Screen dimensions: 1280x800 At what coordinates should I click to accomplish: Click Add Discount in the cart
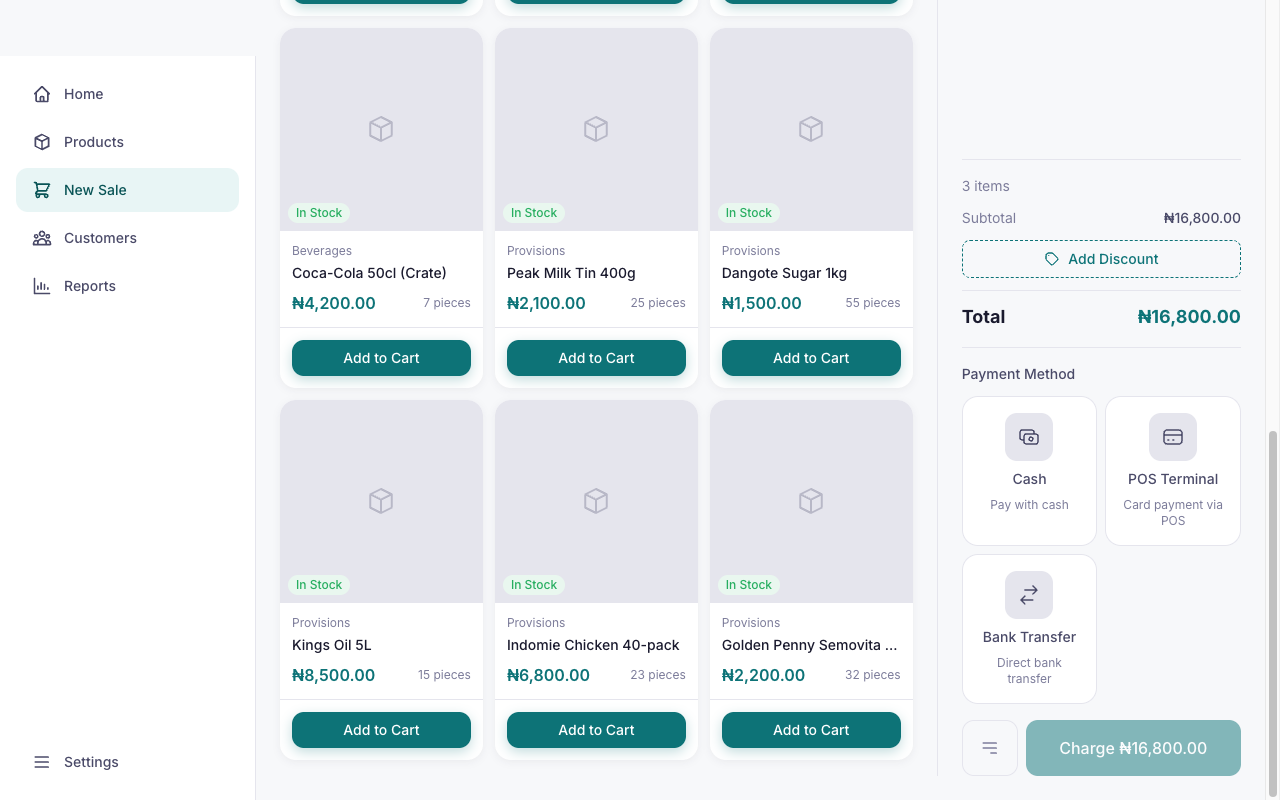[1101, 259]
